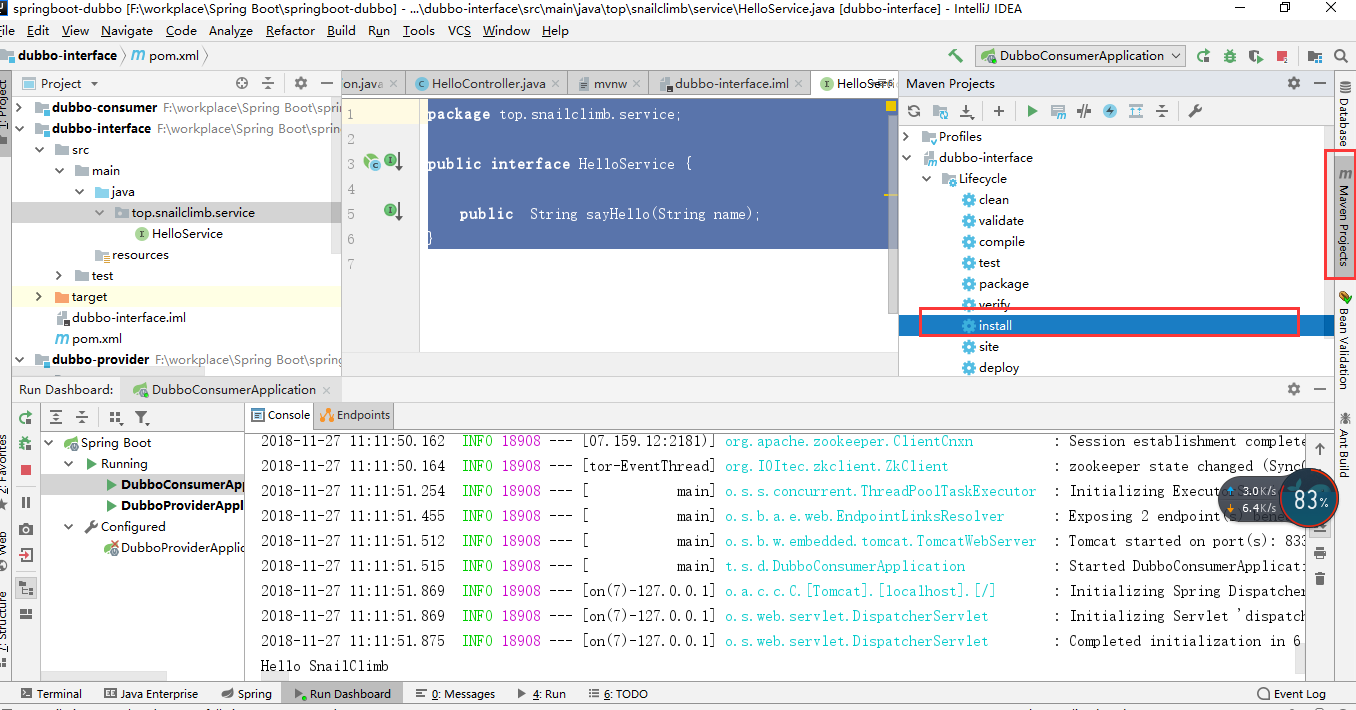Open the Run Dashboard group-by dropdown
Image resolution: width=1356 pixels, height=710 pixels.
tap(116, 418)
